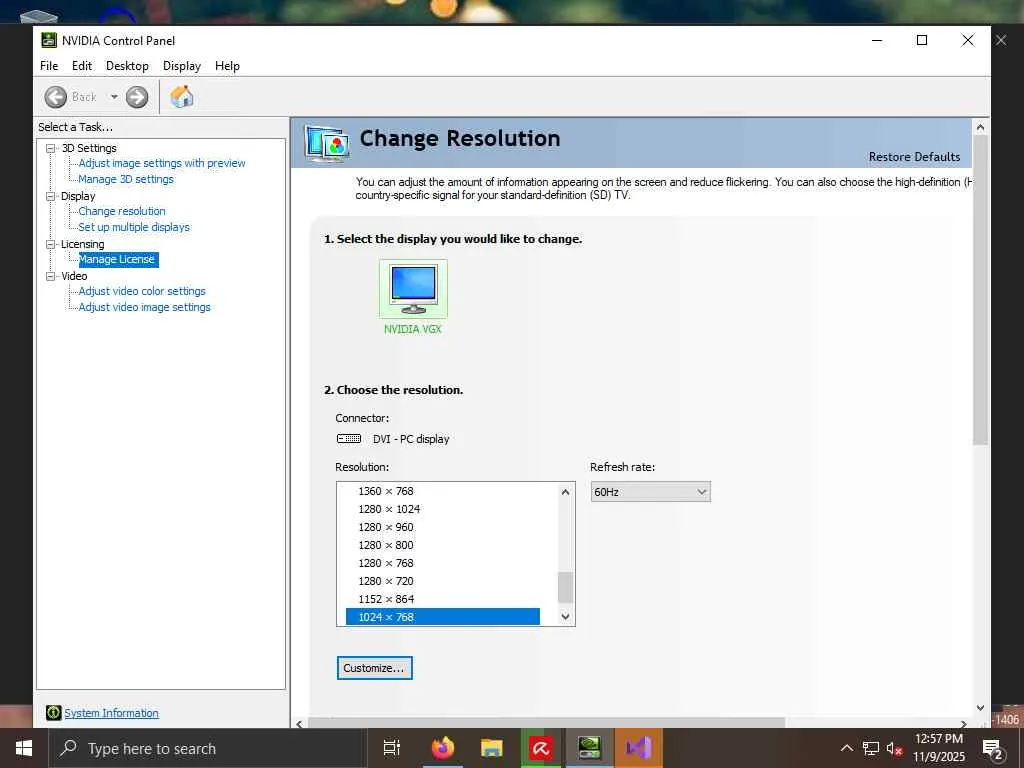Click horizontal scroll right arrow
The width and height of the screenshot is (1024, 768).
point(964,724)
